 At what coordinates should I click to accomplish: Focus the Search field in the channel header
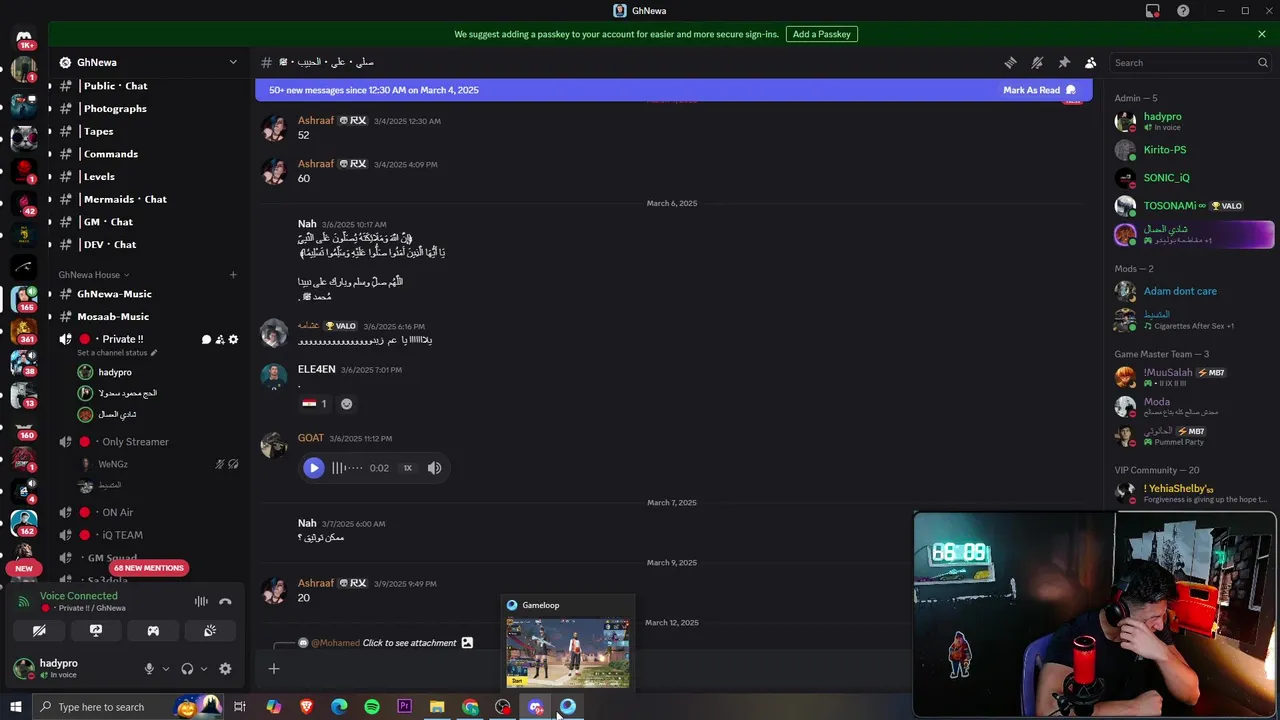tap(1191, 62)
